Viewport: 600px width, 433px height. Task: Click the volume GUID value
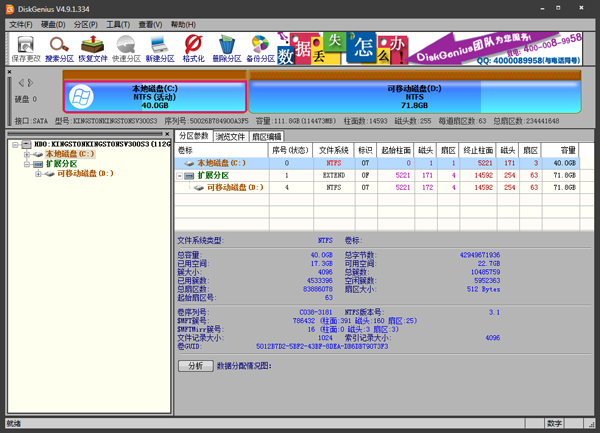click(x=322, y=347)
